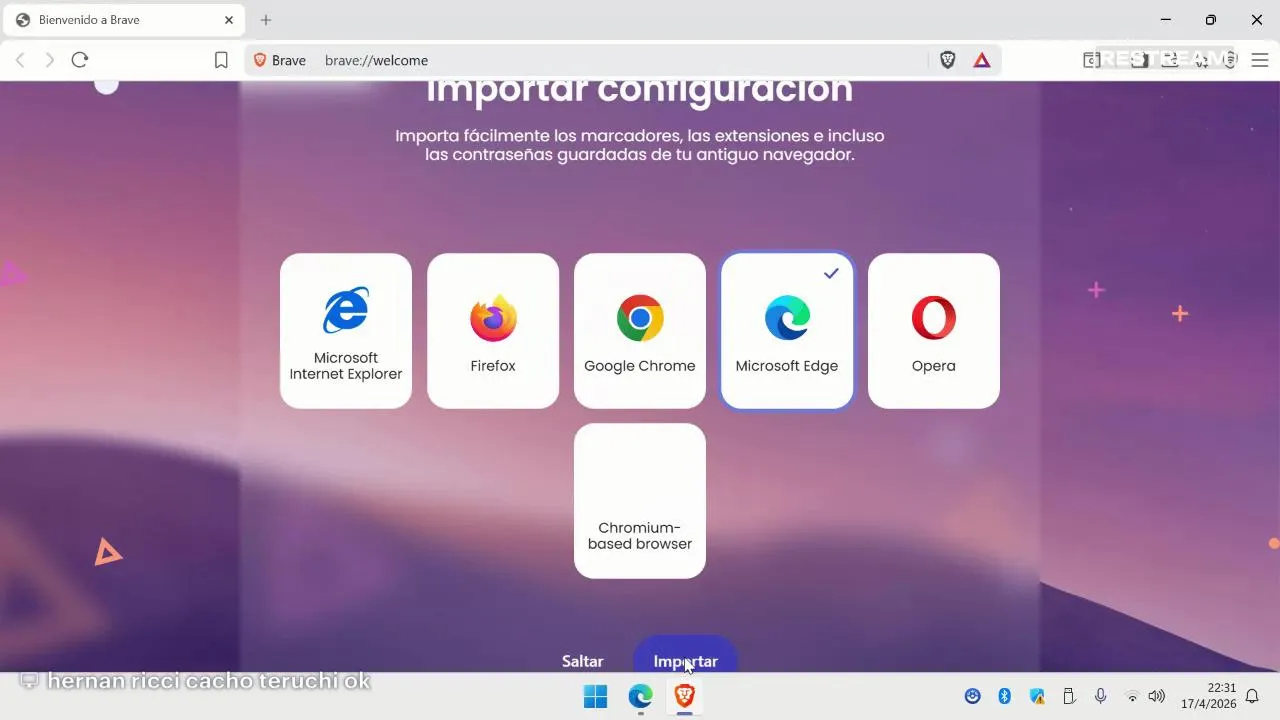This screenshot has height=720, width=1280.
Task: Open the Wi-Fi network tray icon
Action: pyautogui.click(x=1132, y=696)
